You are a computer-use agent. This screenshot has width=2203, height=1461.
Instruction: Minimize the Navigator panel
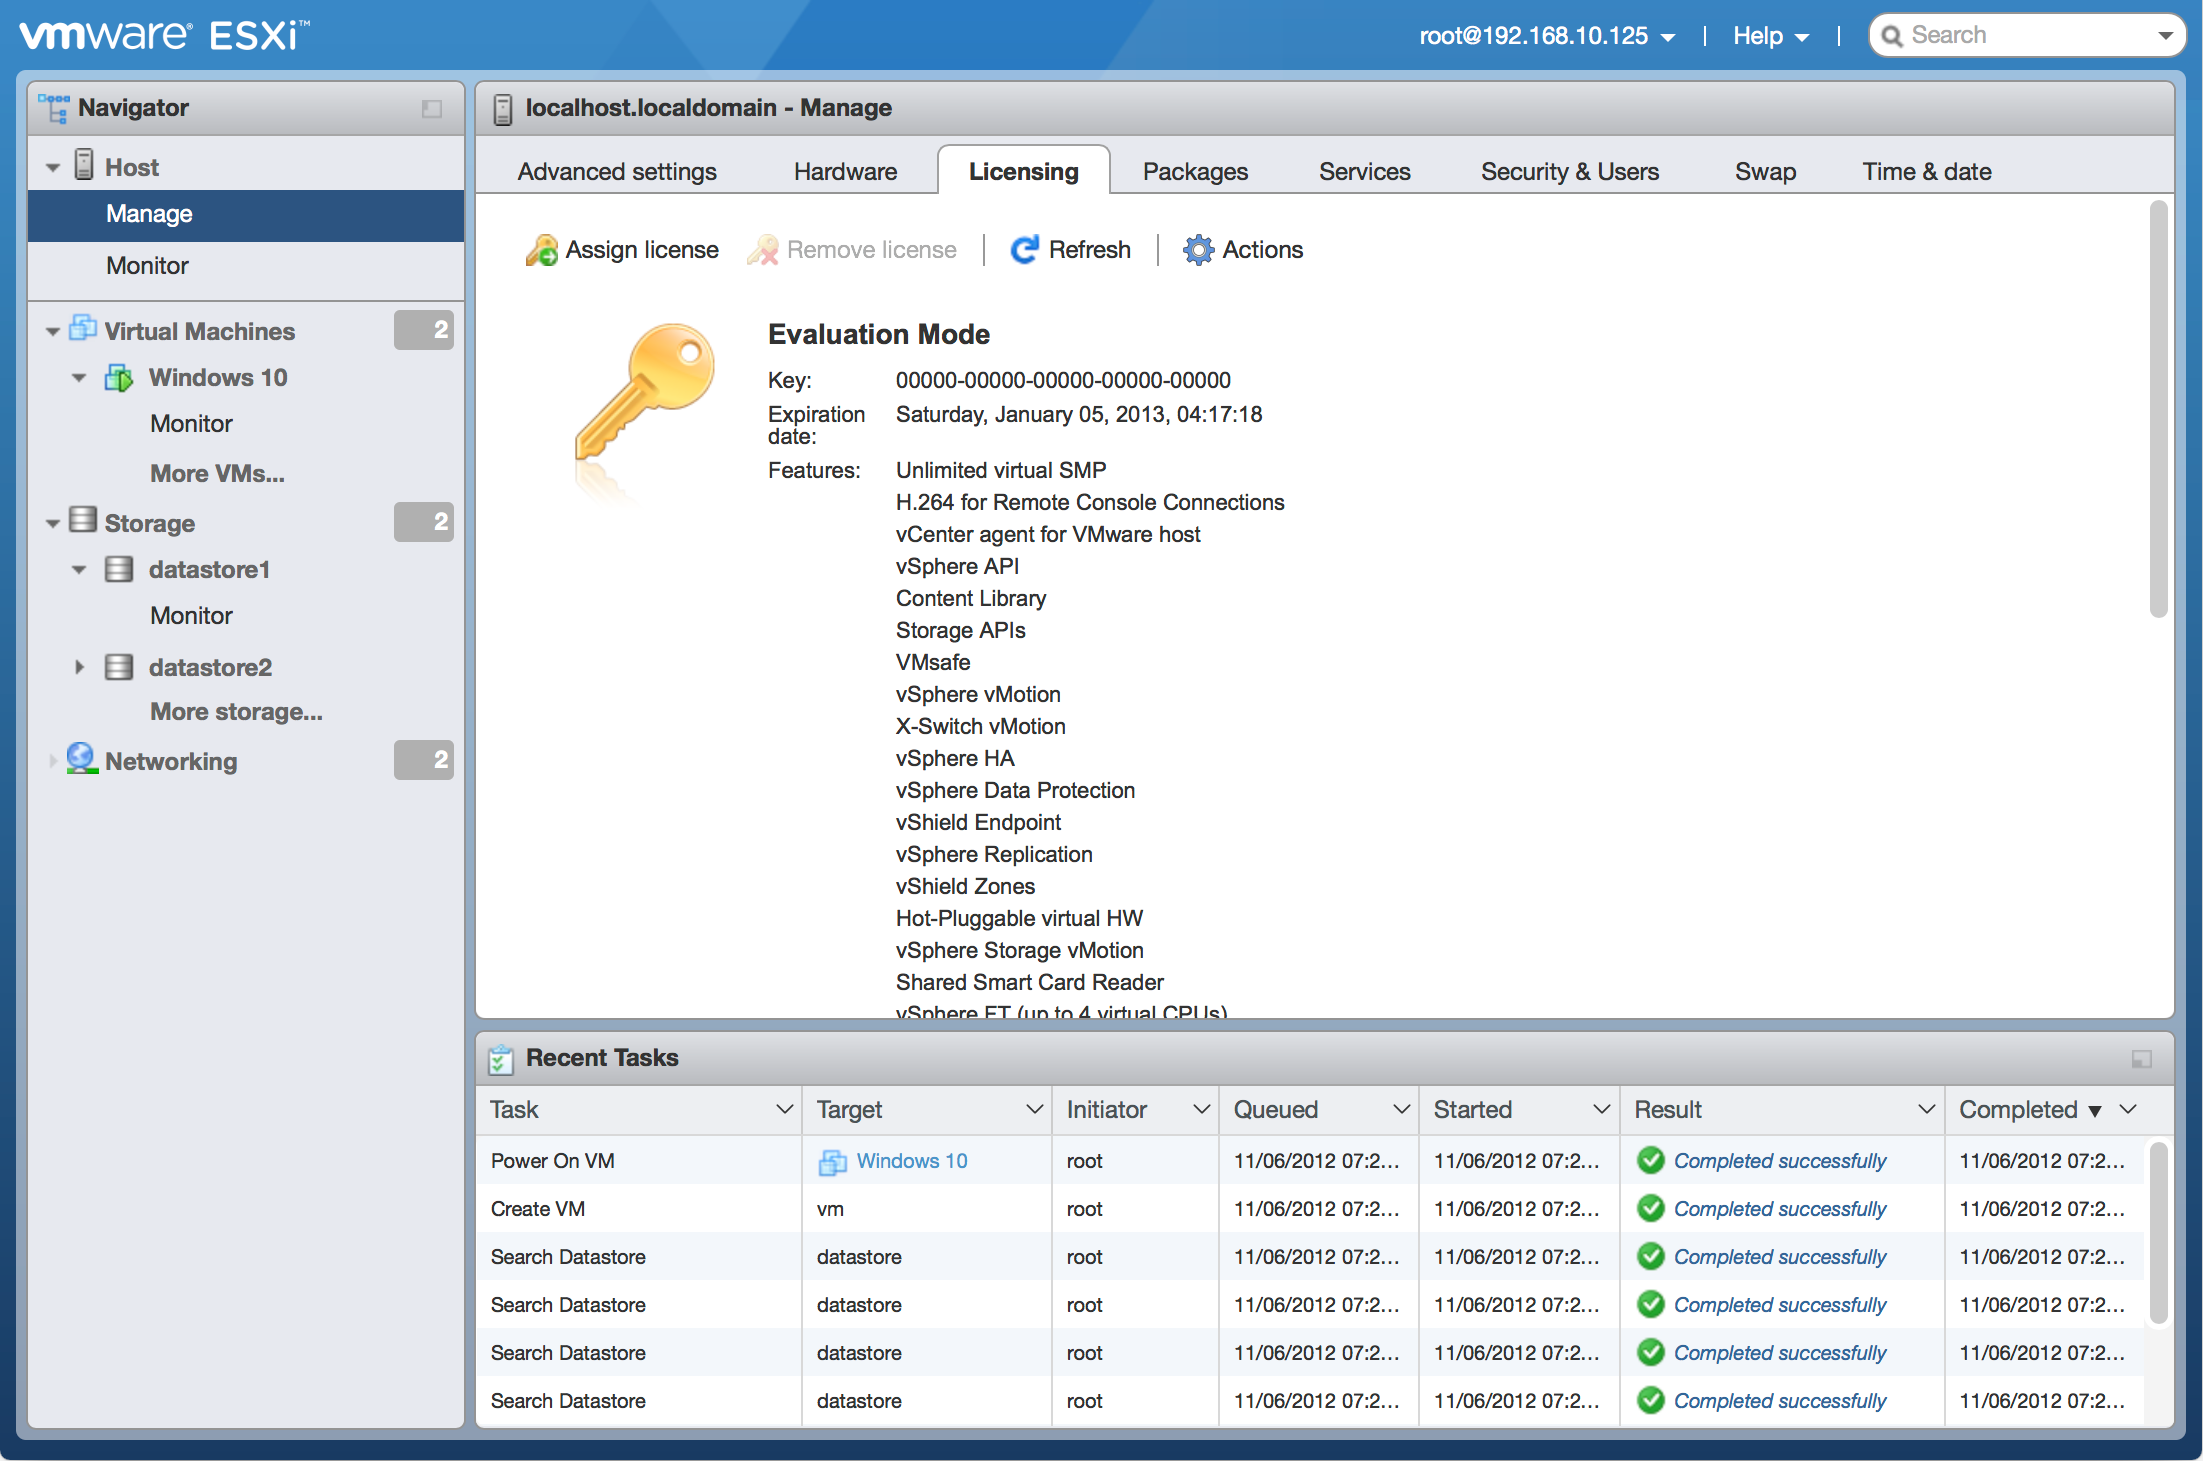[x=432, y=109]
